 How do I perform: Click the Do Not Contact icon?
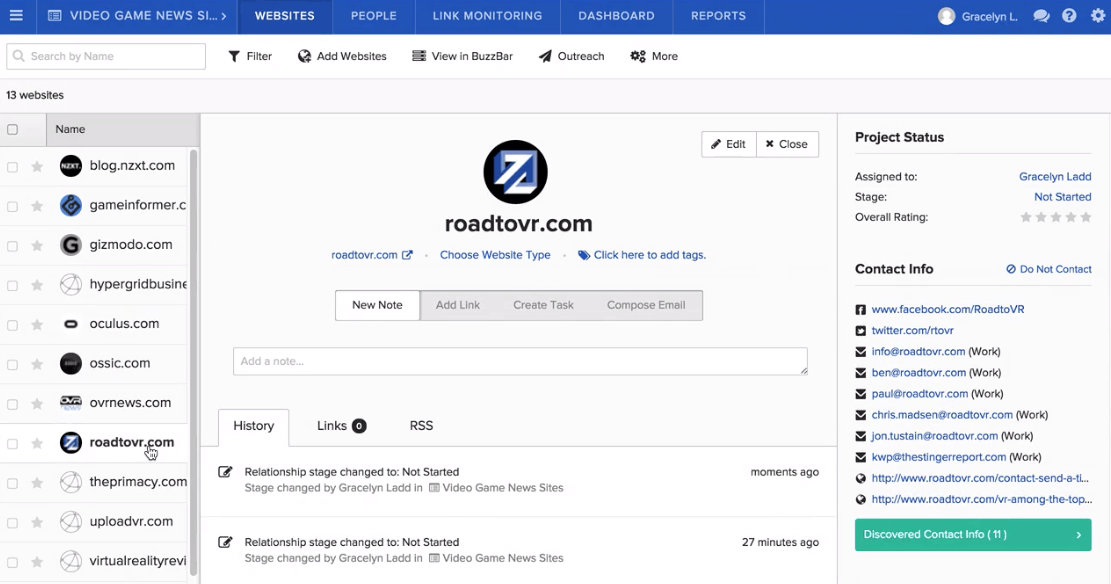coord(1011,269)
